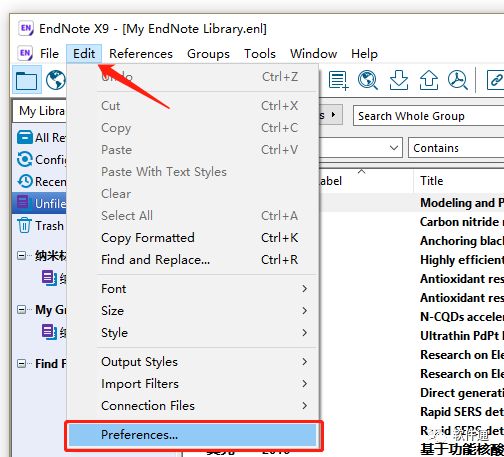Click the Search Whole Group box

click(x=429, y=116)
